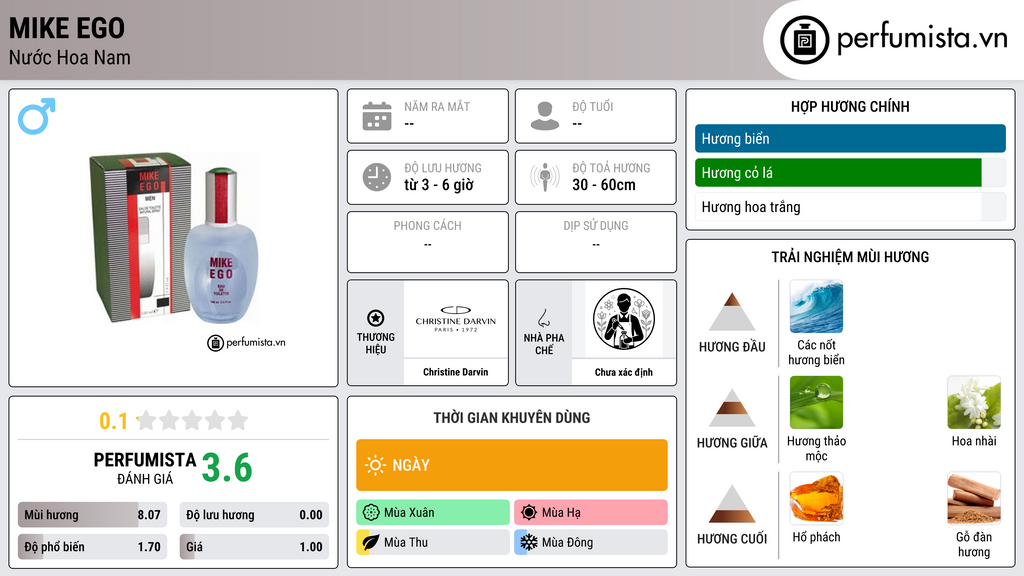Viewport: 1024px width, 576px height.
Task: Click the sun icon for Mùa Hạ
Action: point(529,512)
